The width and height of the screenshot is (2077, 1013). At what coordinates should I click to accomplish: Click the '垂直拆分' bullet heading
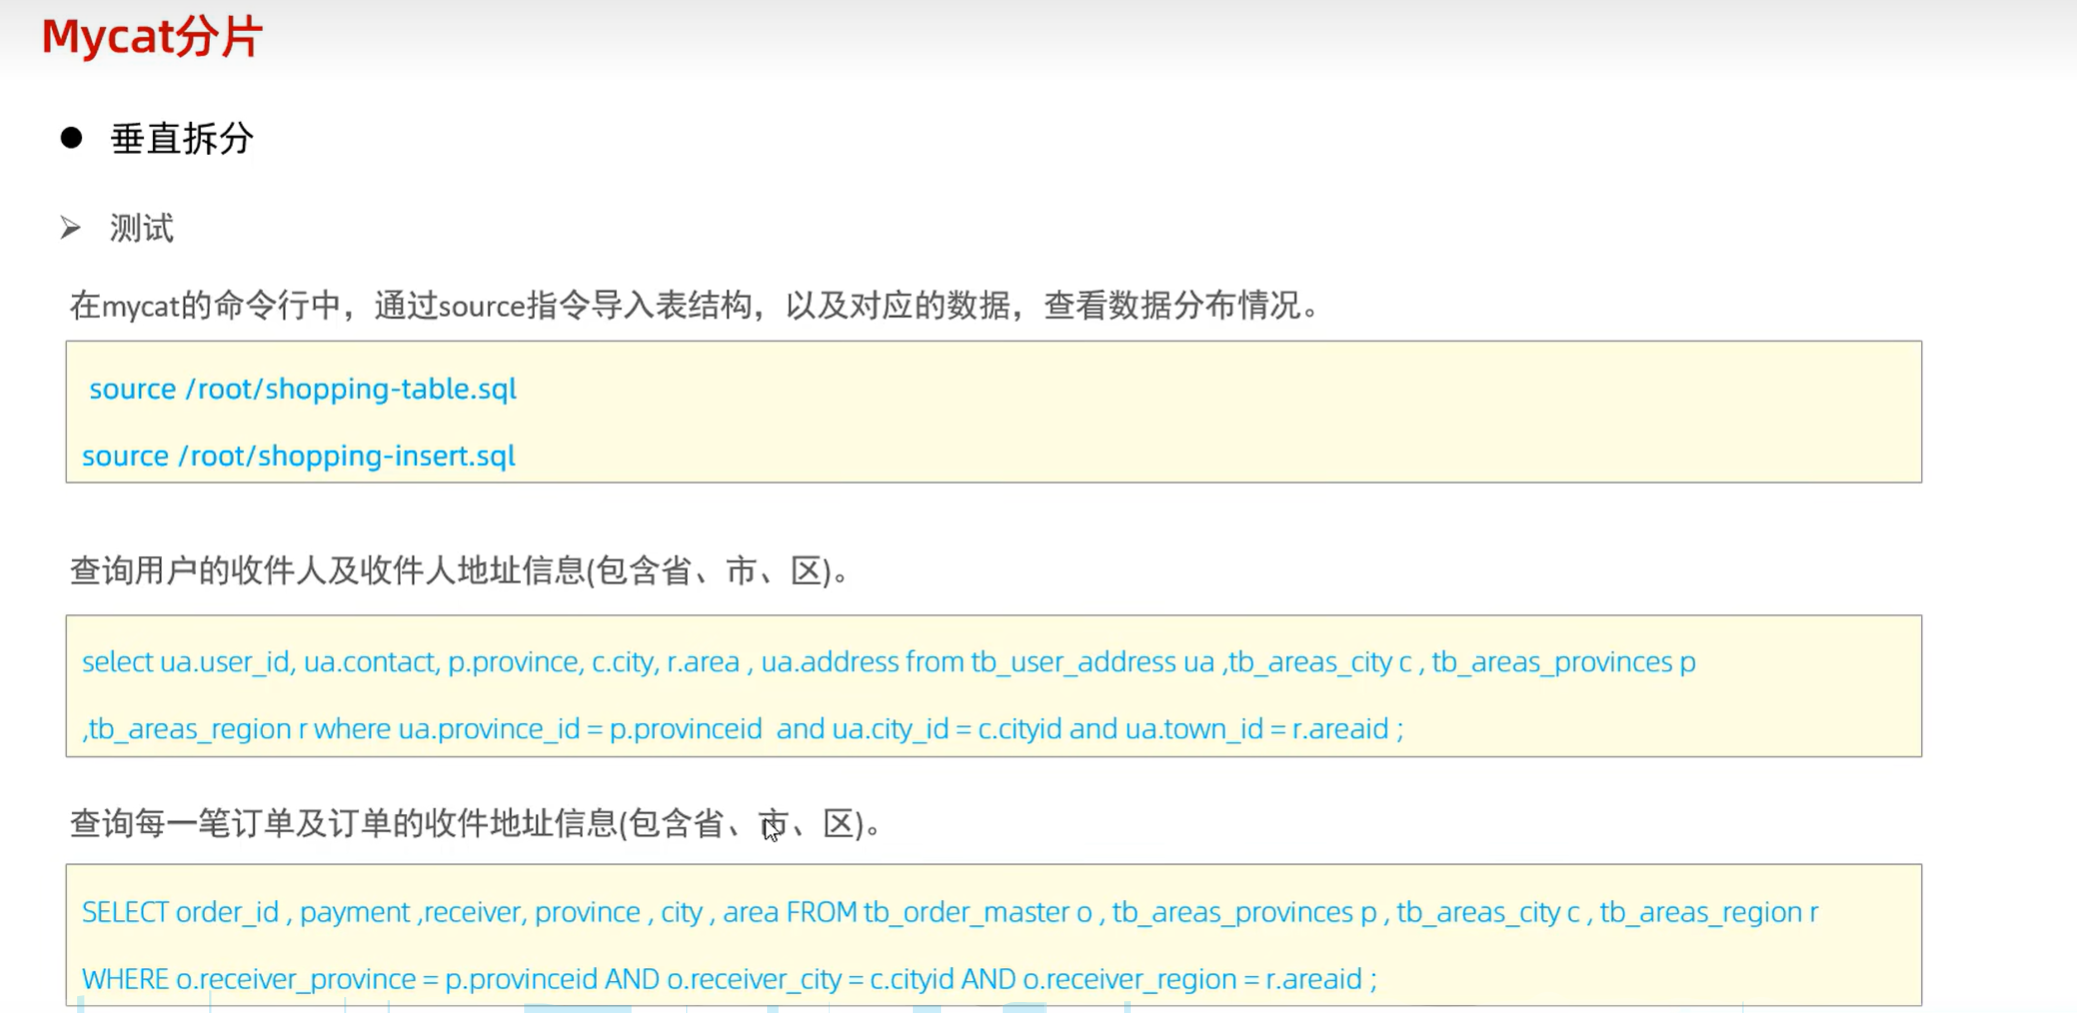pos(182,138)
